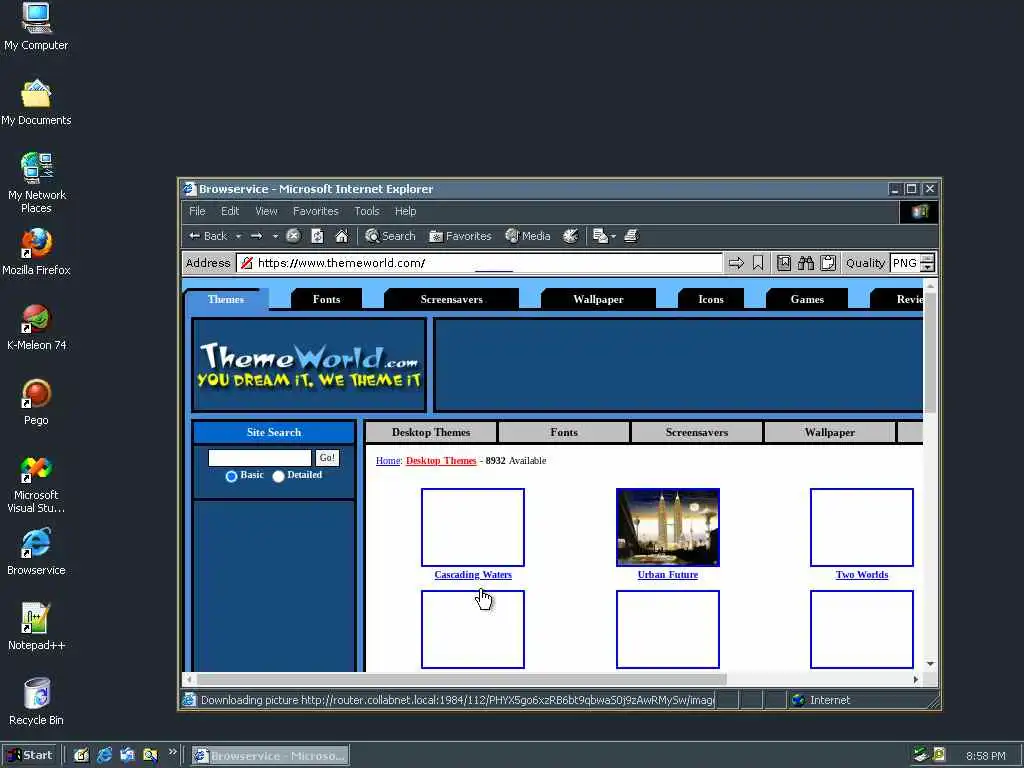The width and height of the screenshot is (1024, 768).
Task: Click the Back arrow toolbar button
Action: point(208,236)
